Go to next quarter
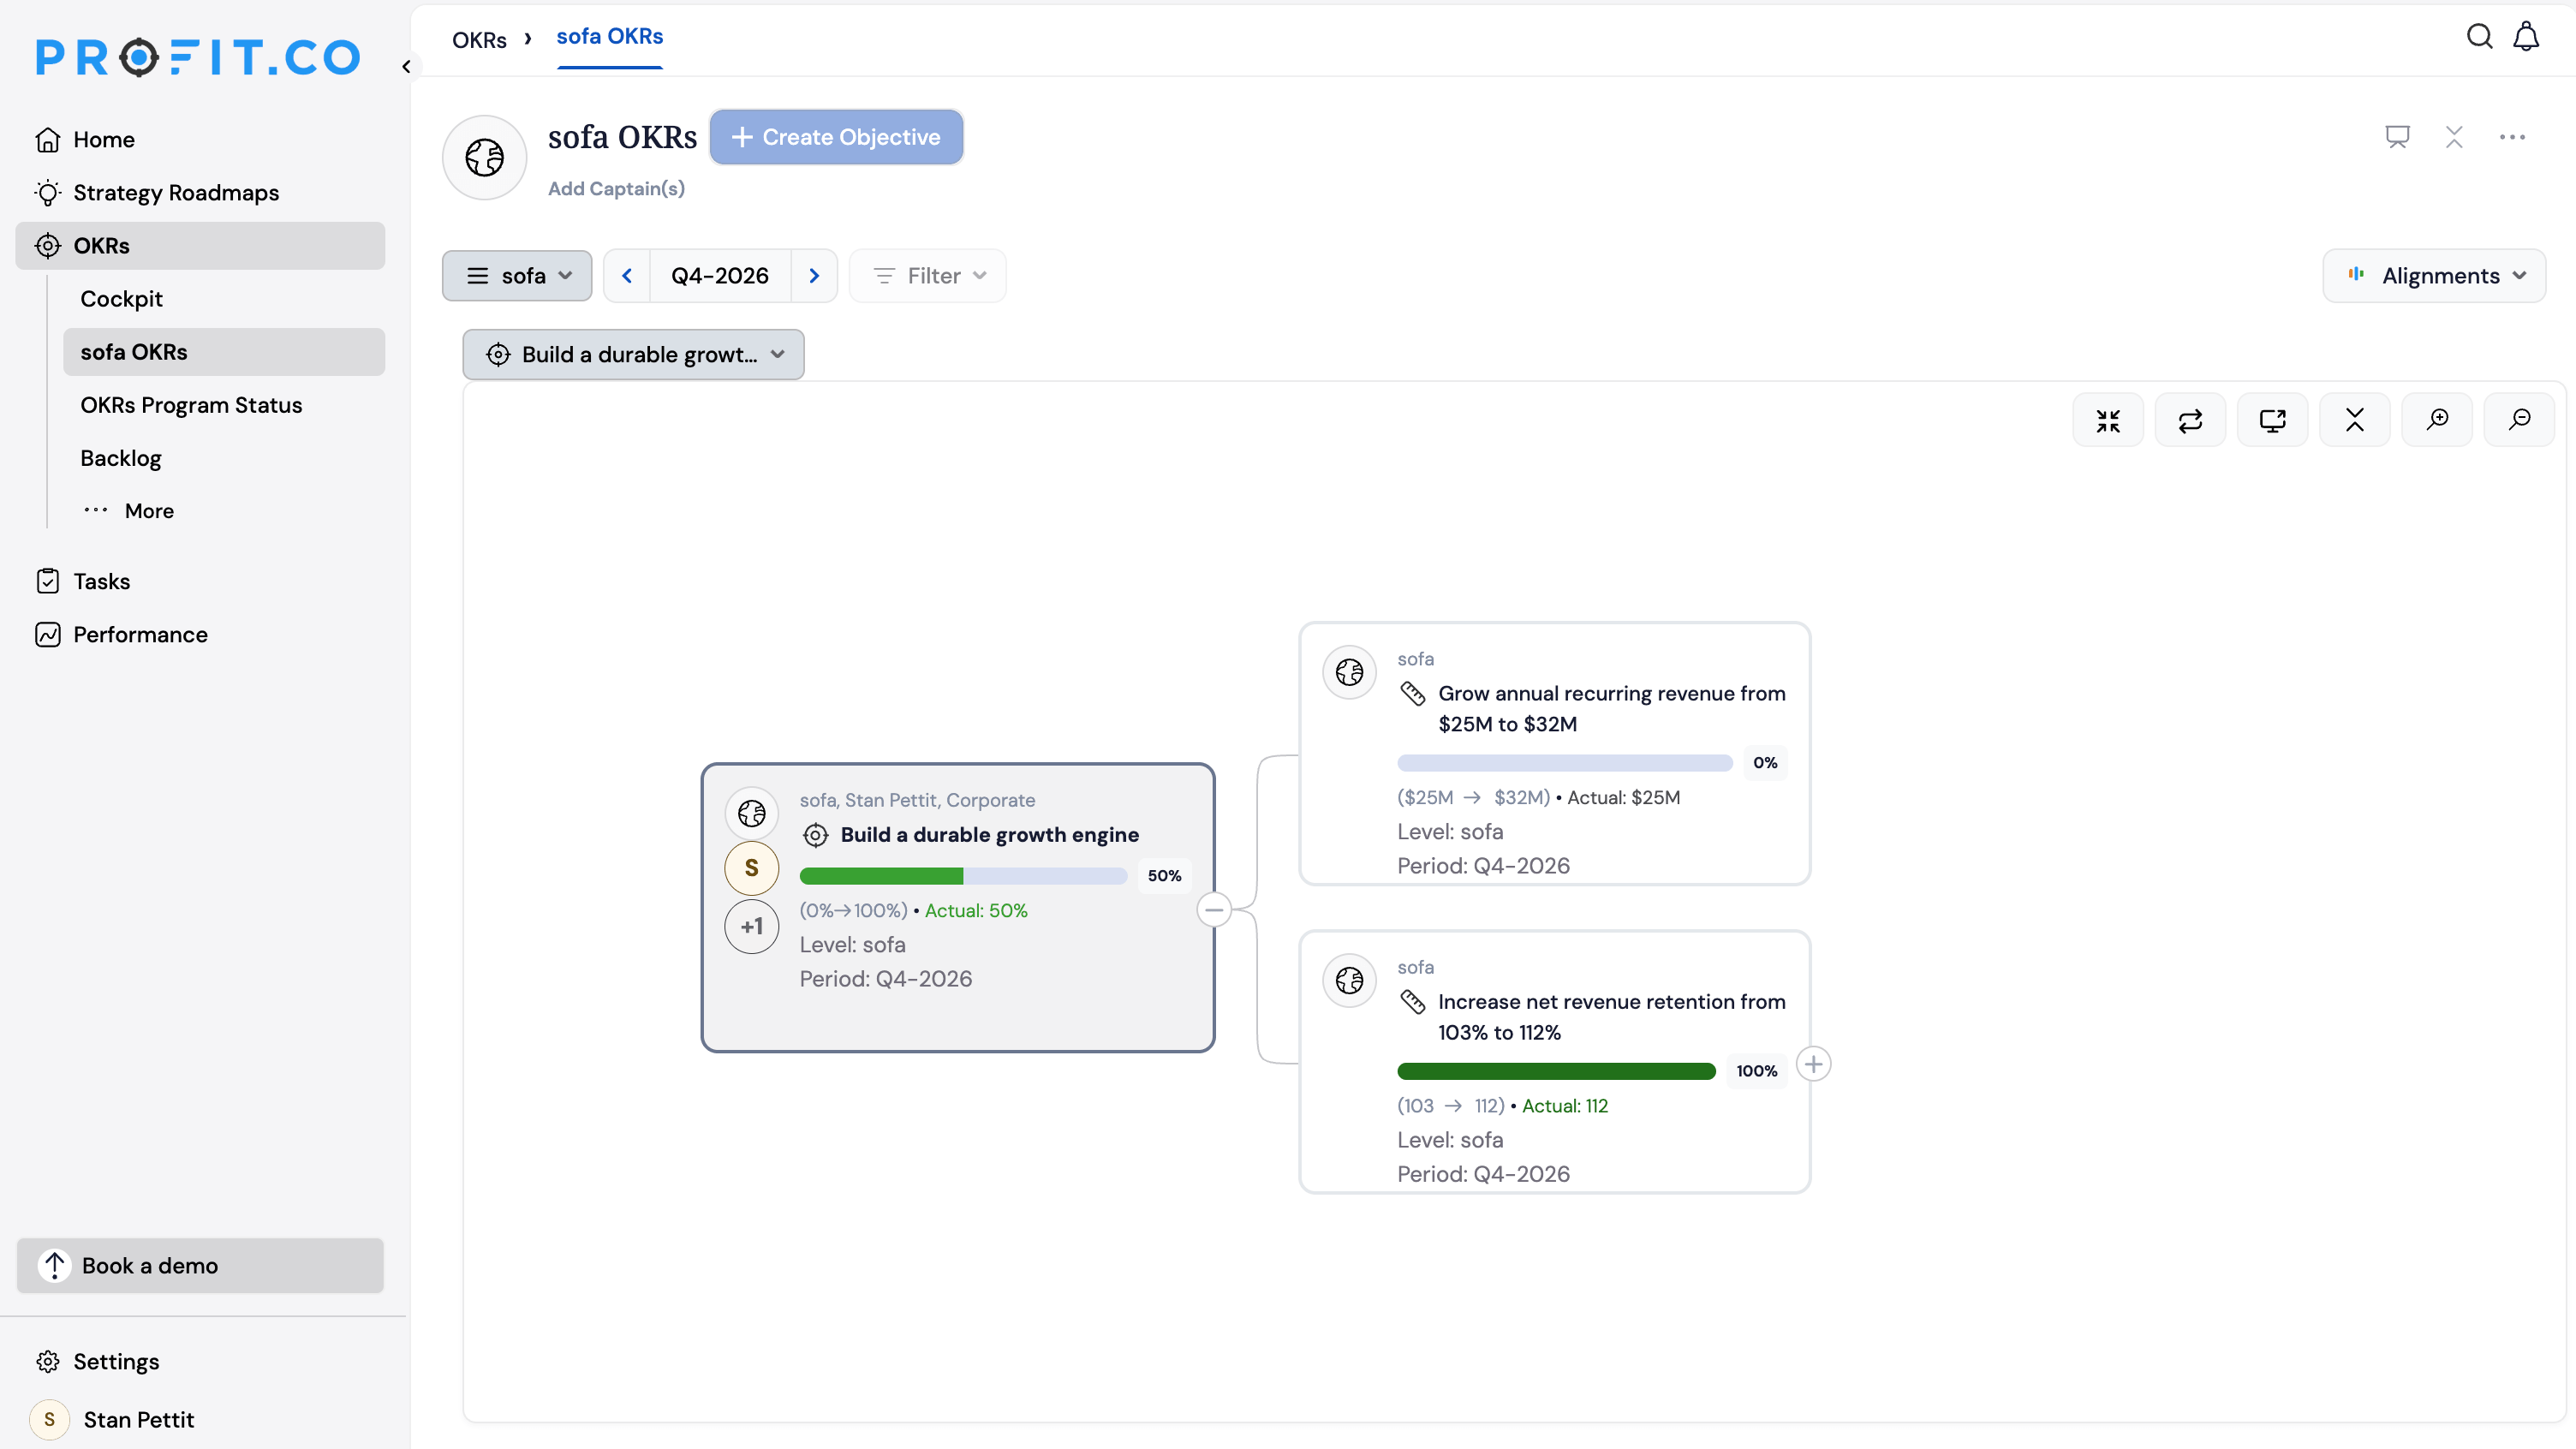Viewport: 2576px width, 1449px height. pyautogui.click(x=814, y=276)
